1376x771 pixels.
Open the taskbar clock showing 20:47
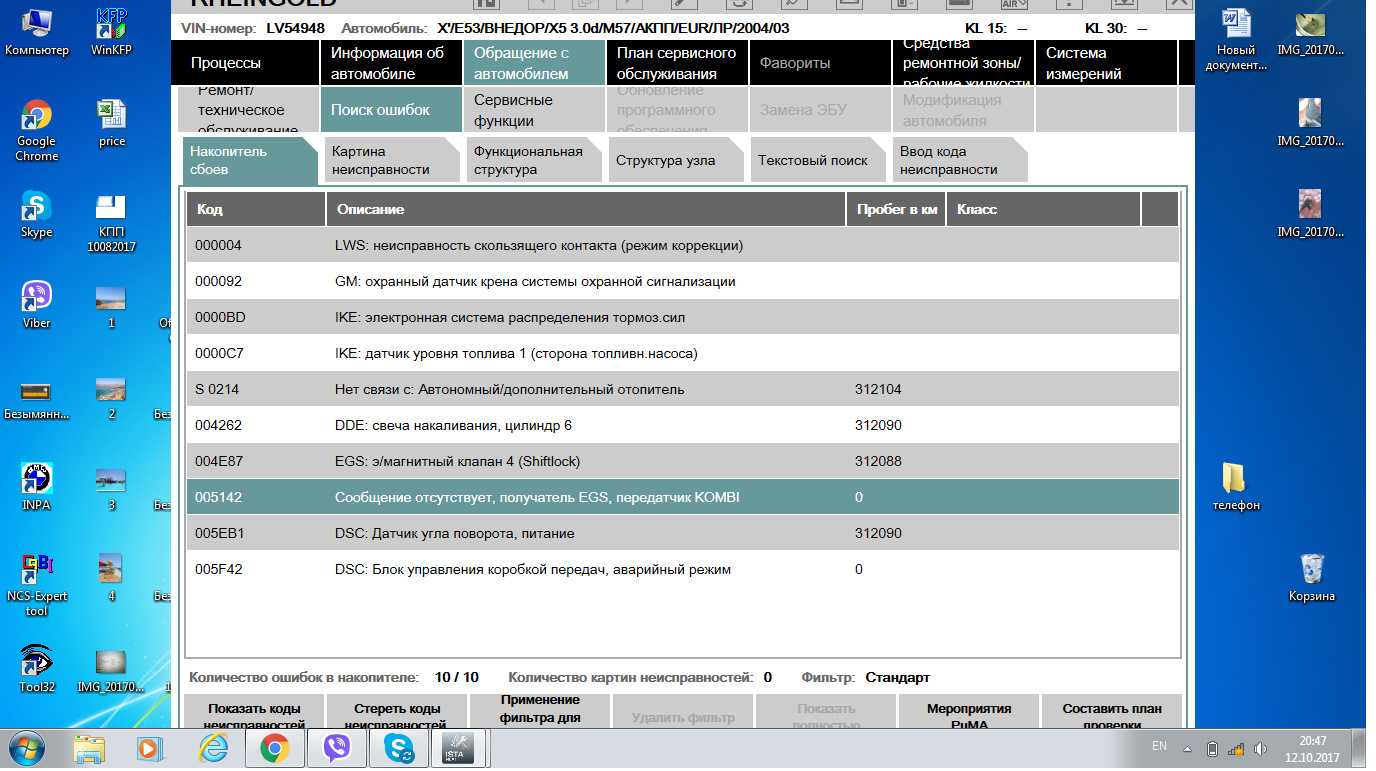[1313, 749]
